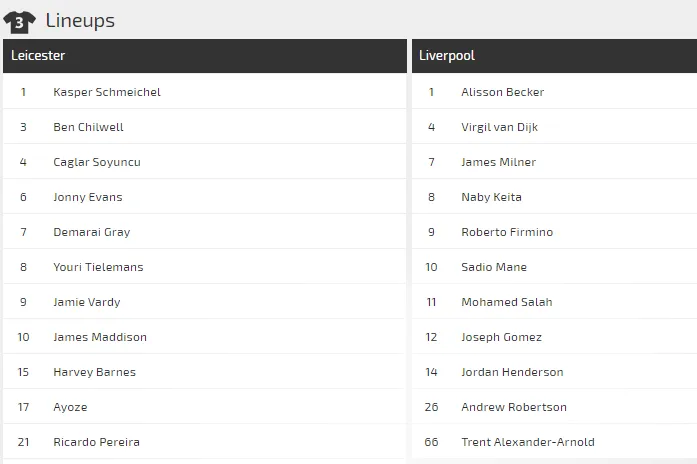Click on Ben Chilwell
The image size is (697, 464).
88,127
